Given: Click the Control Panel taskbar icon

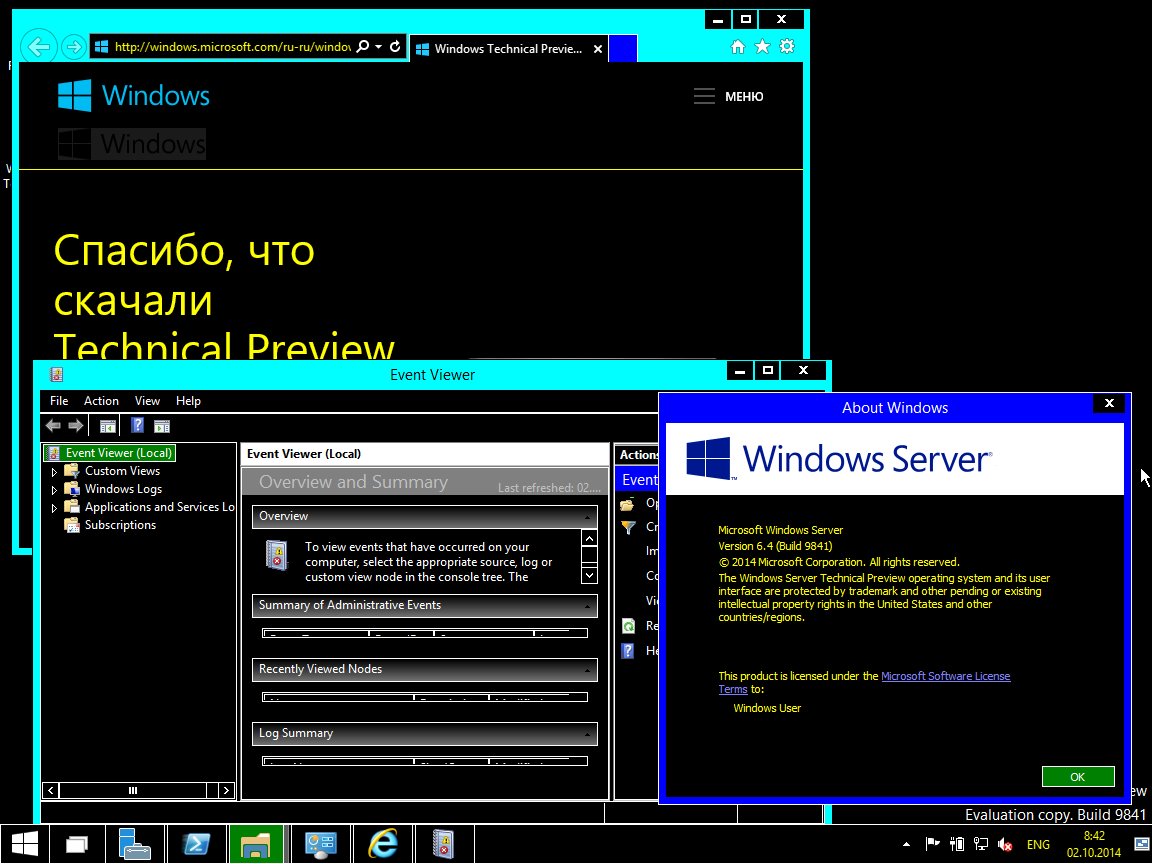Looking at the screenshot, I should click(x=320, y=844).
